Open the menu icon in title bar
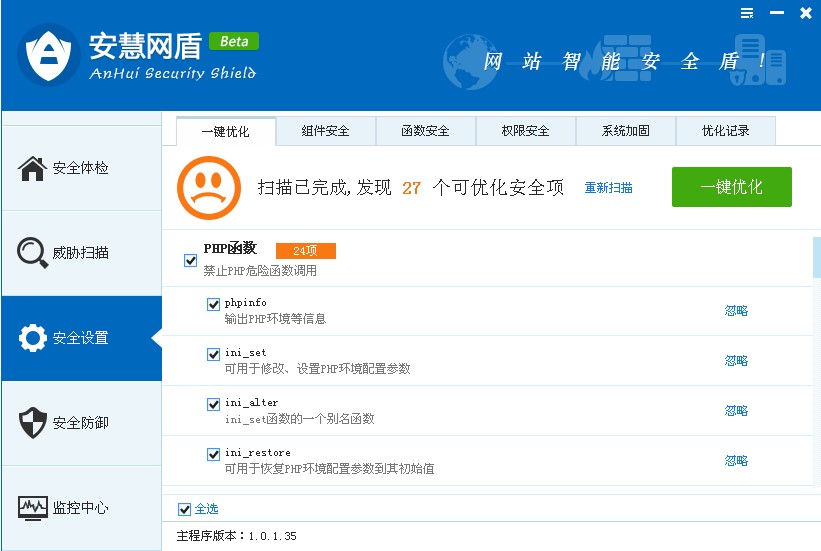The width and height of the screenshot is (821, 551). pyautogui.click(x=747, y=13)
